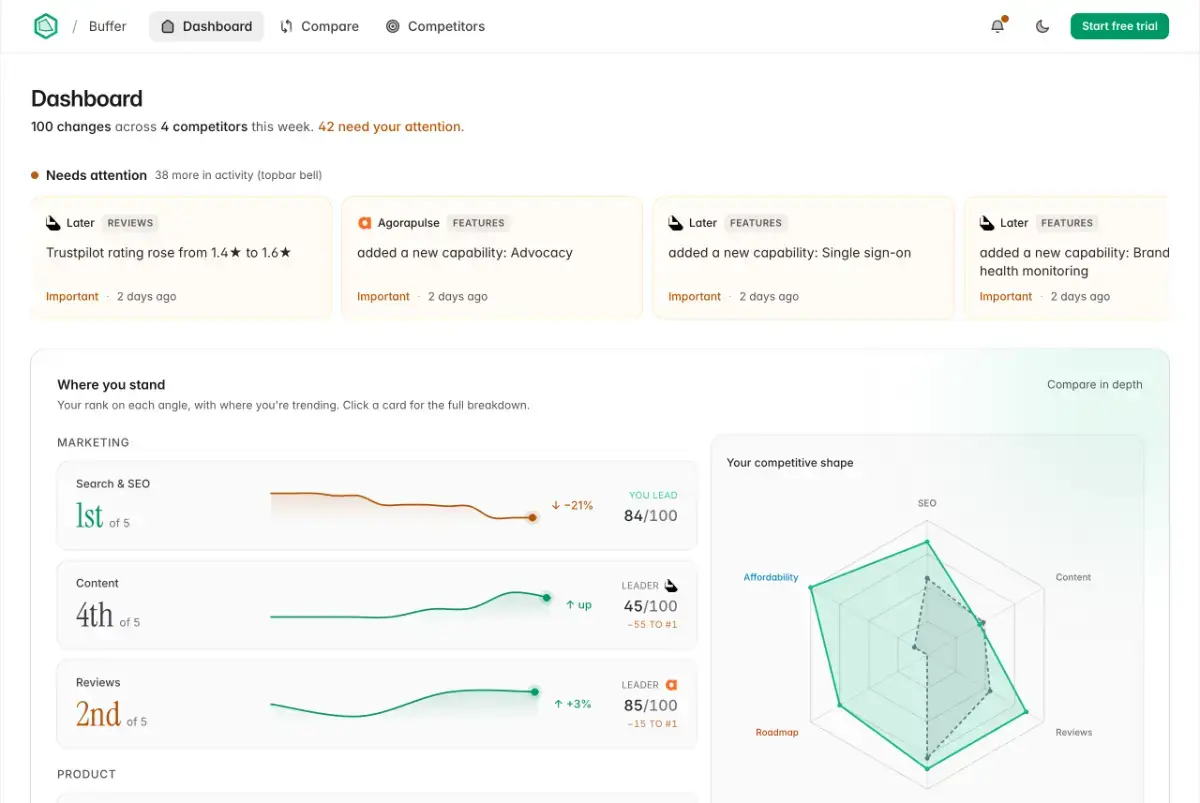Open the notifications bell
Screen dimensions: 1200x803
[997, 26]
